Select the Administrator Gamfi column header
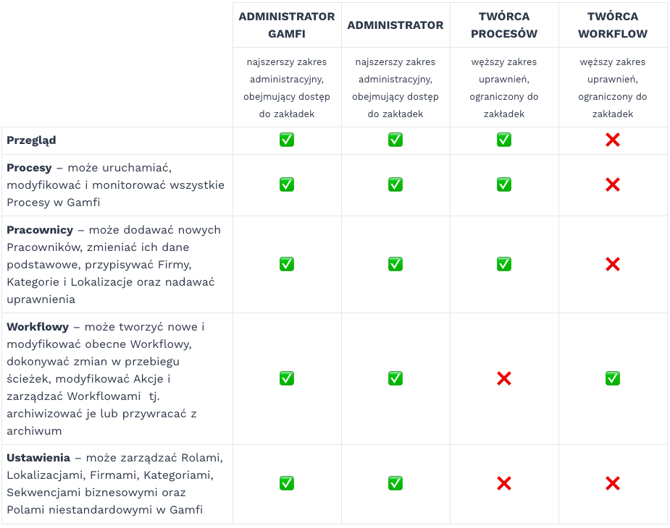Viewport: 670px width, 528px height. coord(286,25)
